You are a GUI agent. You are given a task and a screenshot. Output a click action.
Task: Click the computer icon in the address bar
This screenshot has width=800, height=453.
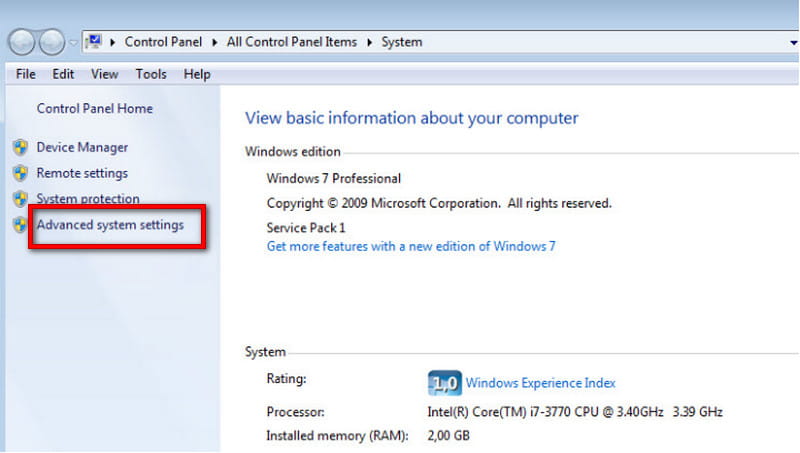[94, 42]
